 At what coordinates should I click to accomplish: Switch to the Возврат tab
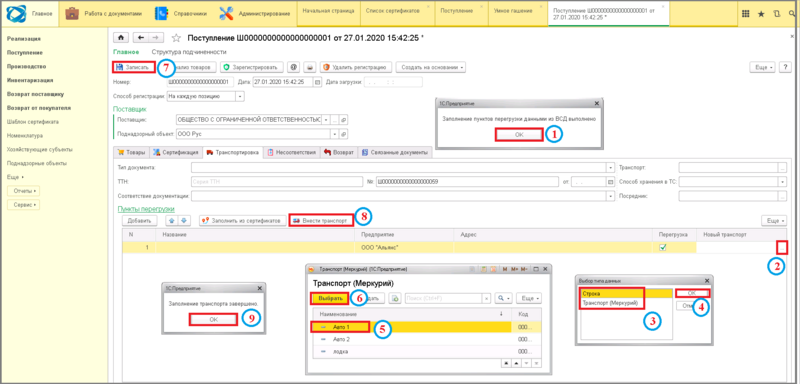(339, 152)
